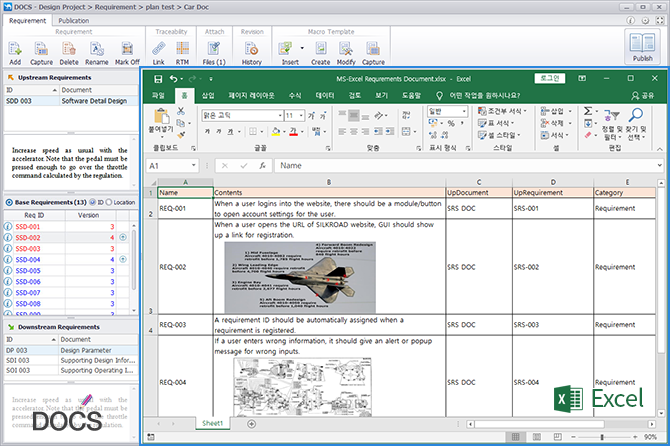This screenshot has width=670, height=446.
Task: Click Document header in Downstream Requirements
Action: (x=98, y=339)
